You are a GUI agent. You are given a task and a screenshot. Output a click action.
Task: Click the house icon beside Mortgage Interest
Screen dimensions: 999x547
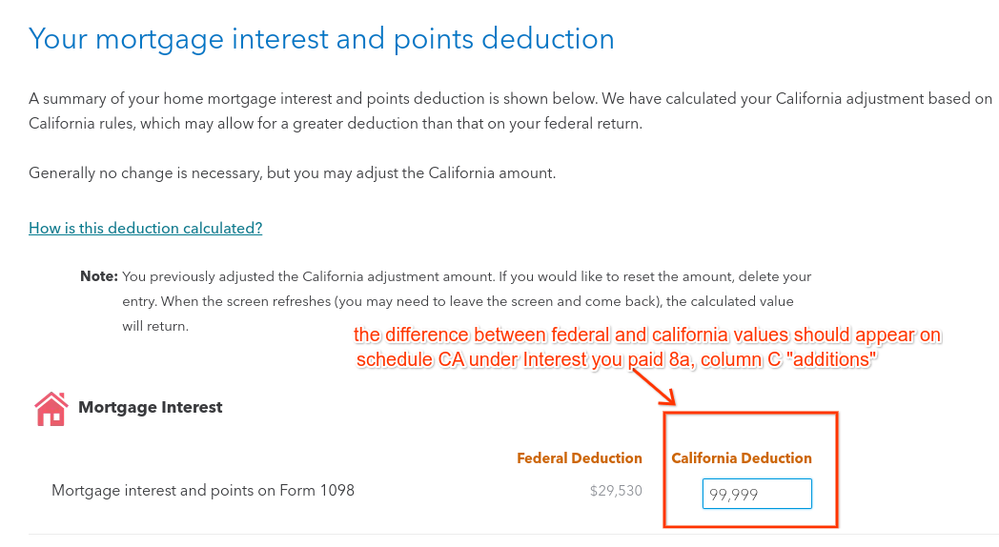click(50, 408)
